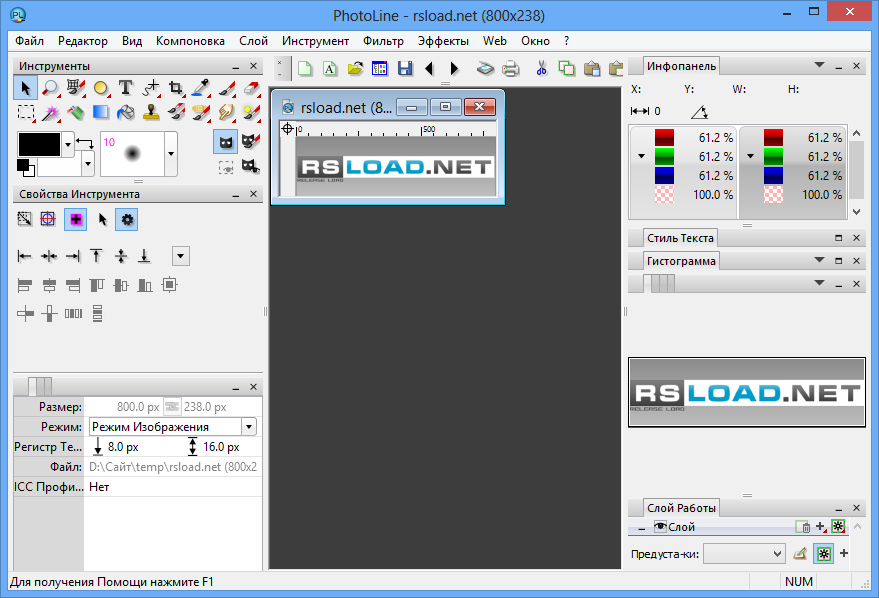Select the dashed rectangle marquee tool
Viewport: 879px width, 598px height.
pos(25,113)
